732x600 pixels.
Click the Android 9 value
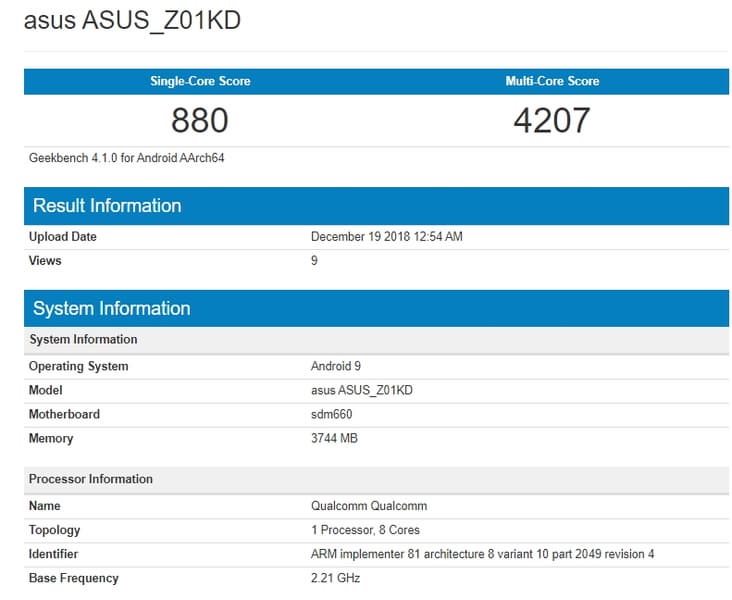336,366
